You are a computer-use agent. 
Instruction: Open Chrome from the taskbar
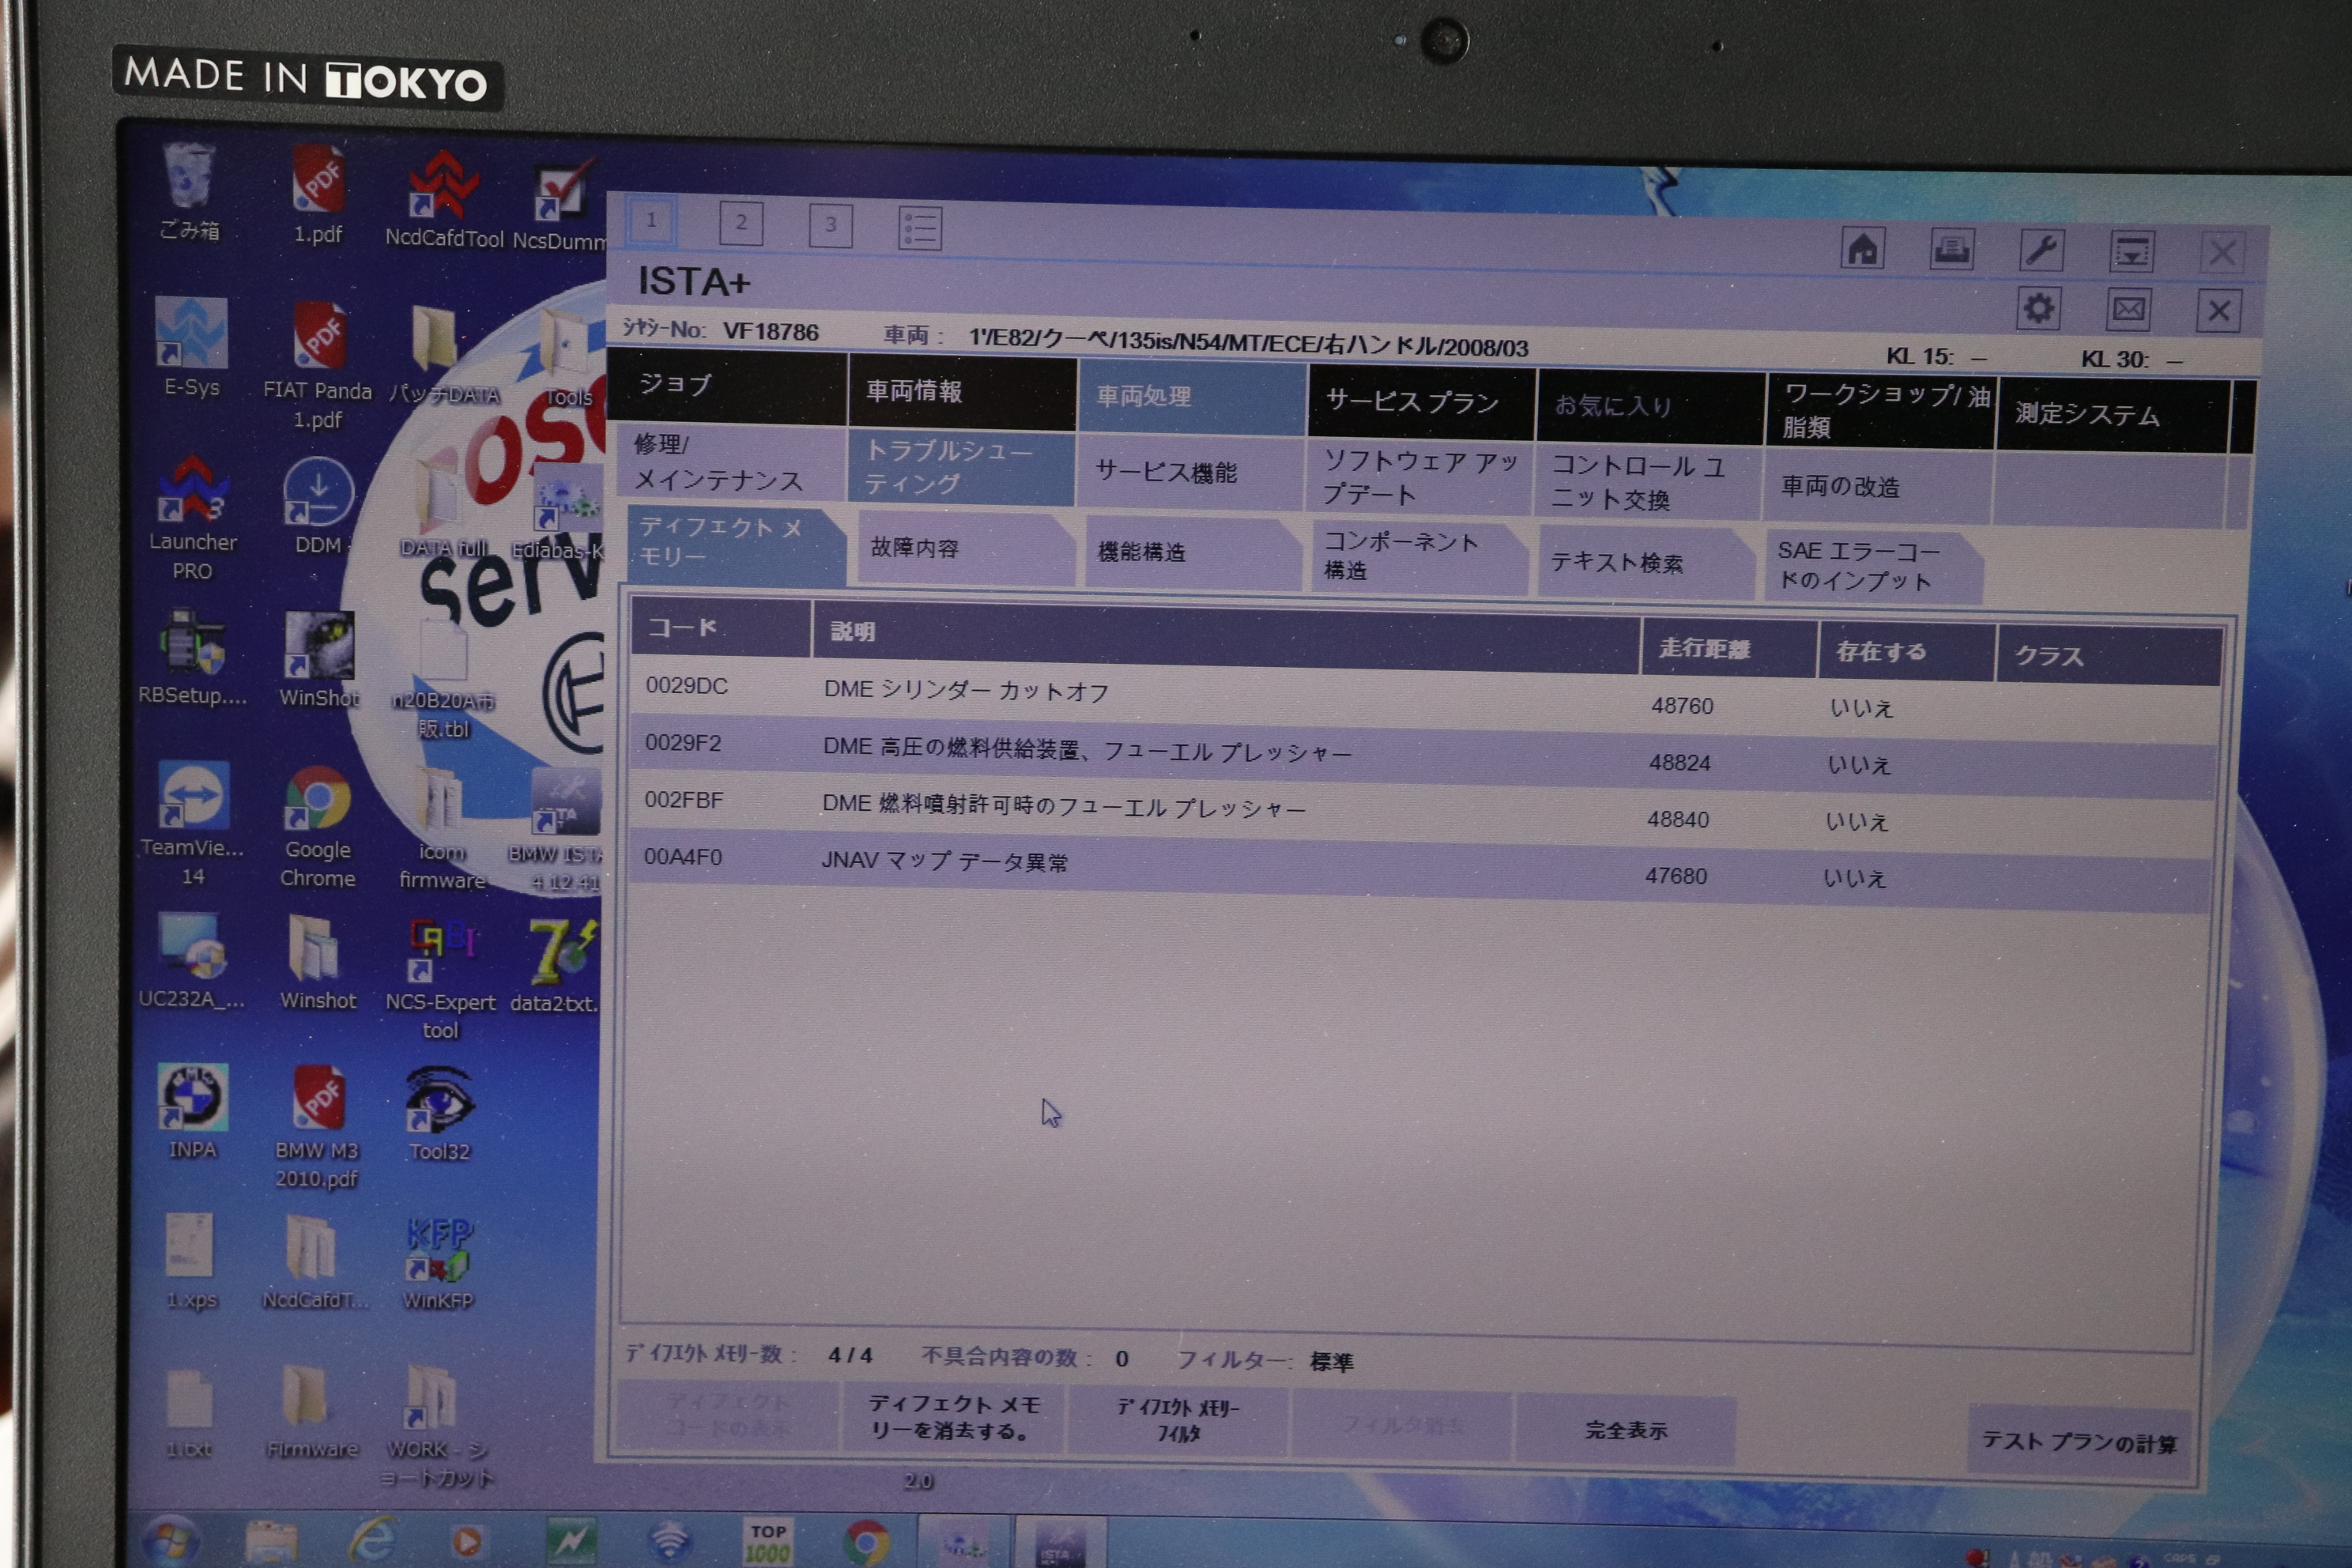866,1542
